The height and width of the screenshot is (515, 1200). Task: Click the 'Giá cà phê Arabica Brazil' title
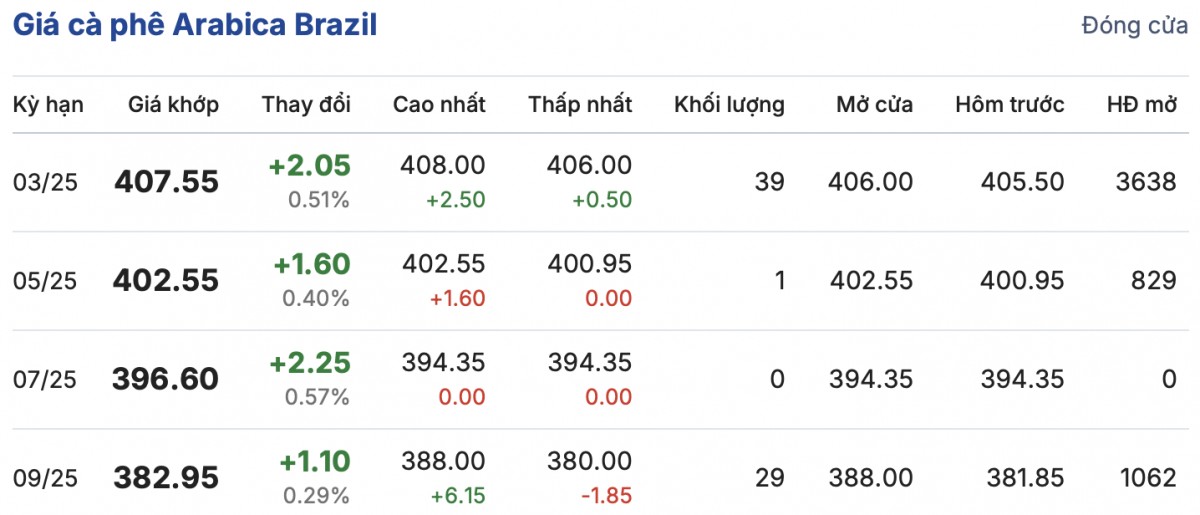pyautogui.click(x=194, y=26)
